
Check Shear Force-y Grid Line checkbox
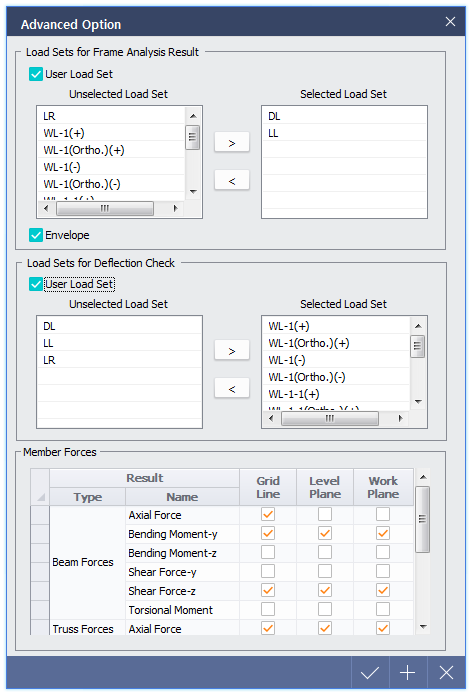click(268, 571)
